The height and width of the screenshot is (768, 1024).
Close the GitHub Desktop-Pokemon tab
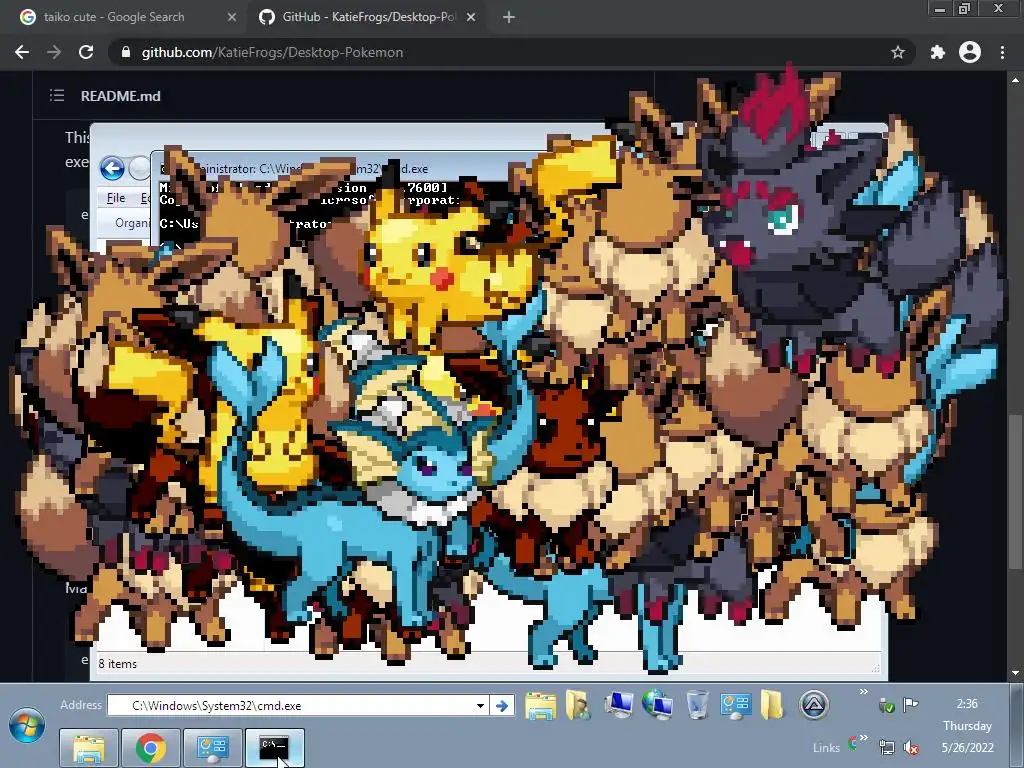(471, 18)
